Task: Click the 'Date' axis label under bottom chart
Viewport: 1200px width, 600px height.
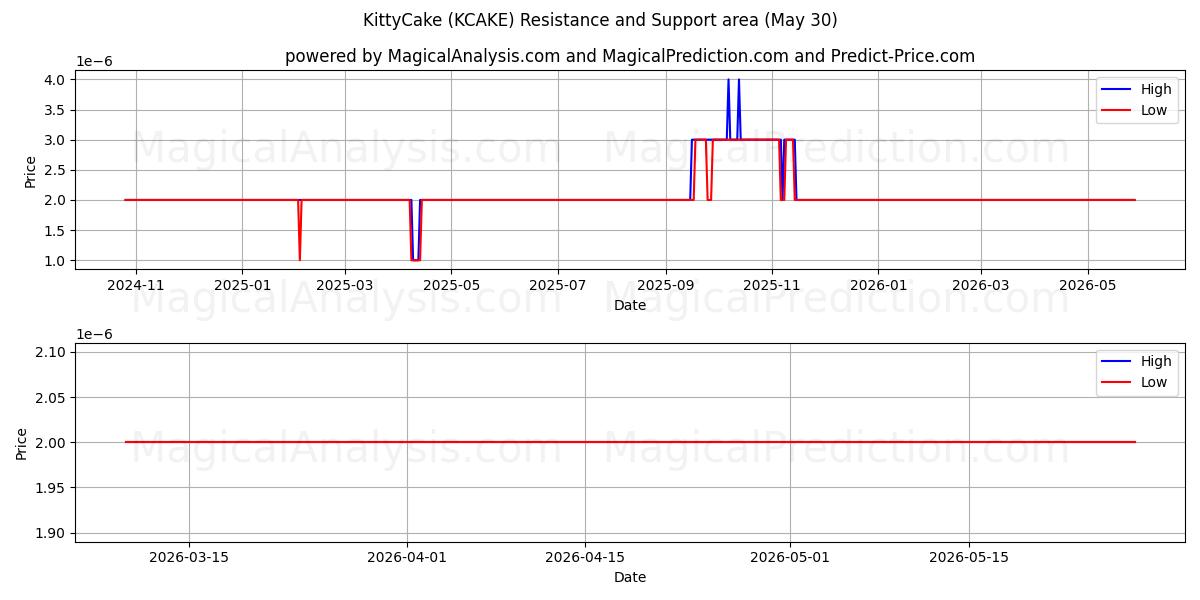Action: [x=630, y=577]
